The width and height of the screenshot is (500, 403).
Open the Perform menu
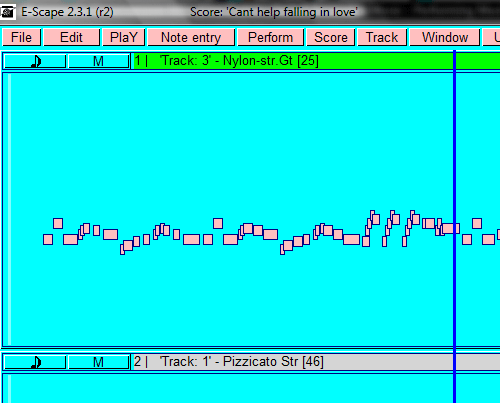tap(270, 37)
